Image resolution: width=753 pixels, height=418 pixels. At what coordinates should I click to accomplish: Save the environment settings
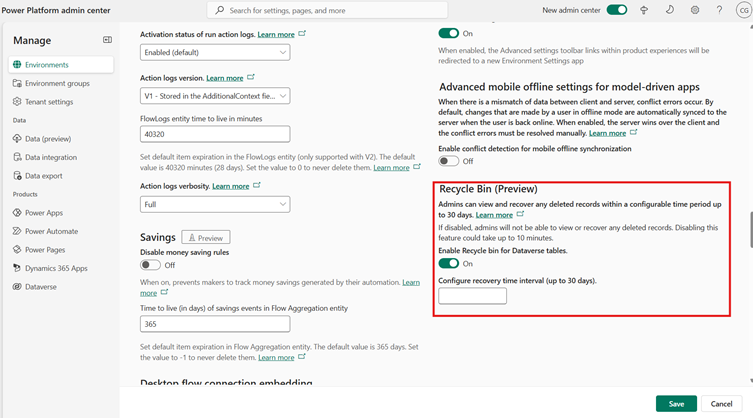676,404
